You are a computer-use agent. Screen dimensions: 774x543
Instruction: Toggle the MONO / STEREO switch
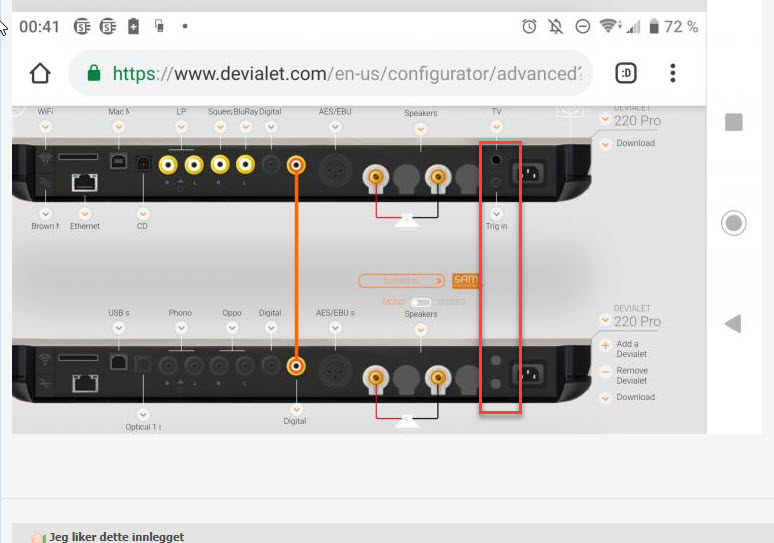coord(421,302)
